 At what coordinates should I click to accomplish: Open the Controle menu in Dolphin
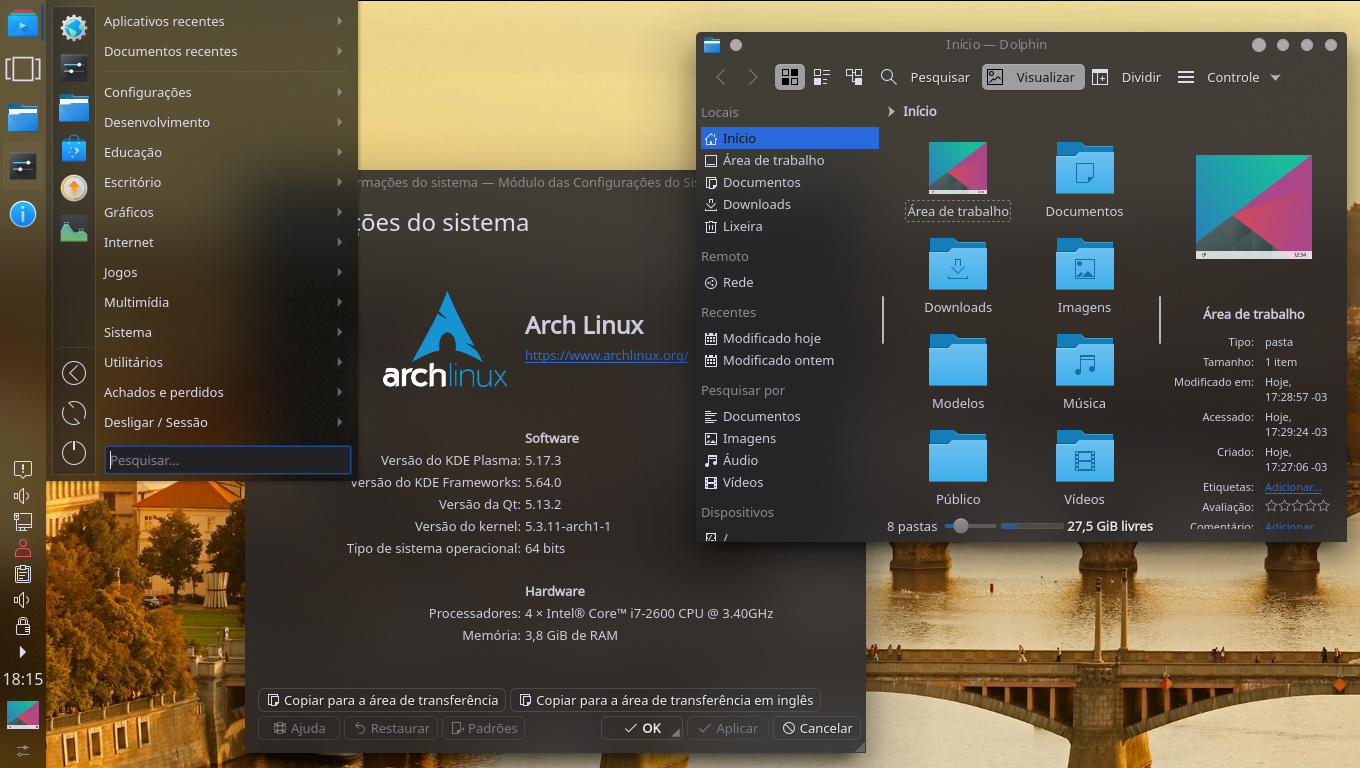1229,77
